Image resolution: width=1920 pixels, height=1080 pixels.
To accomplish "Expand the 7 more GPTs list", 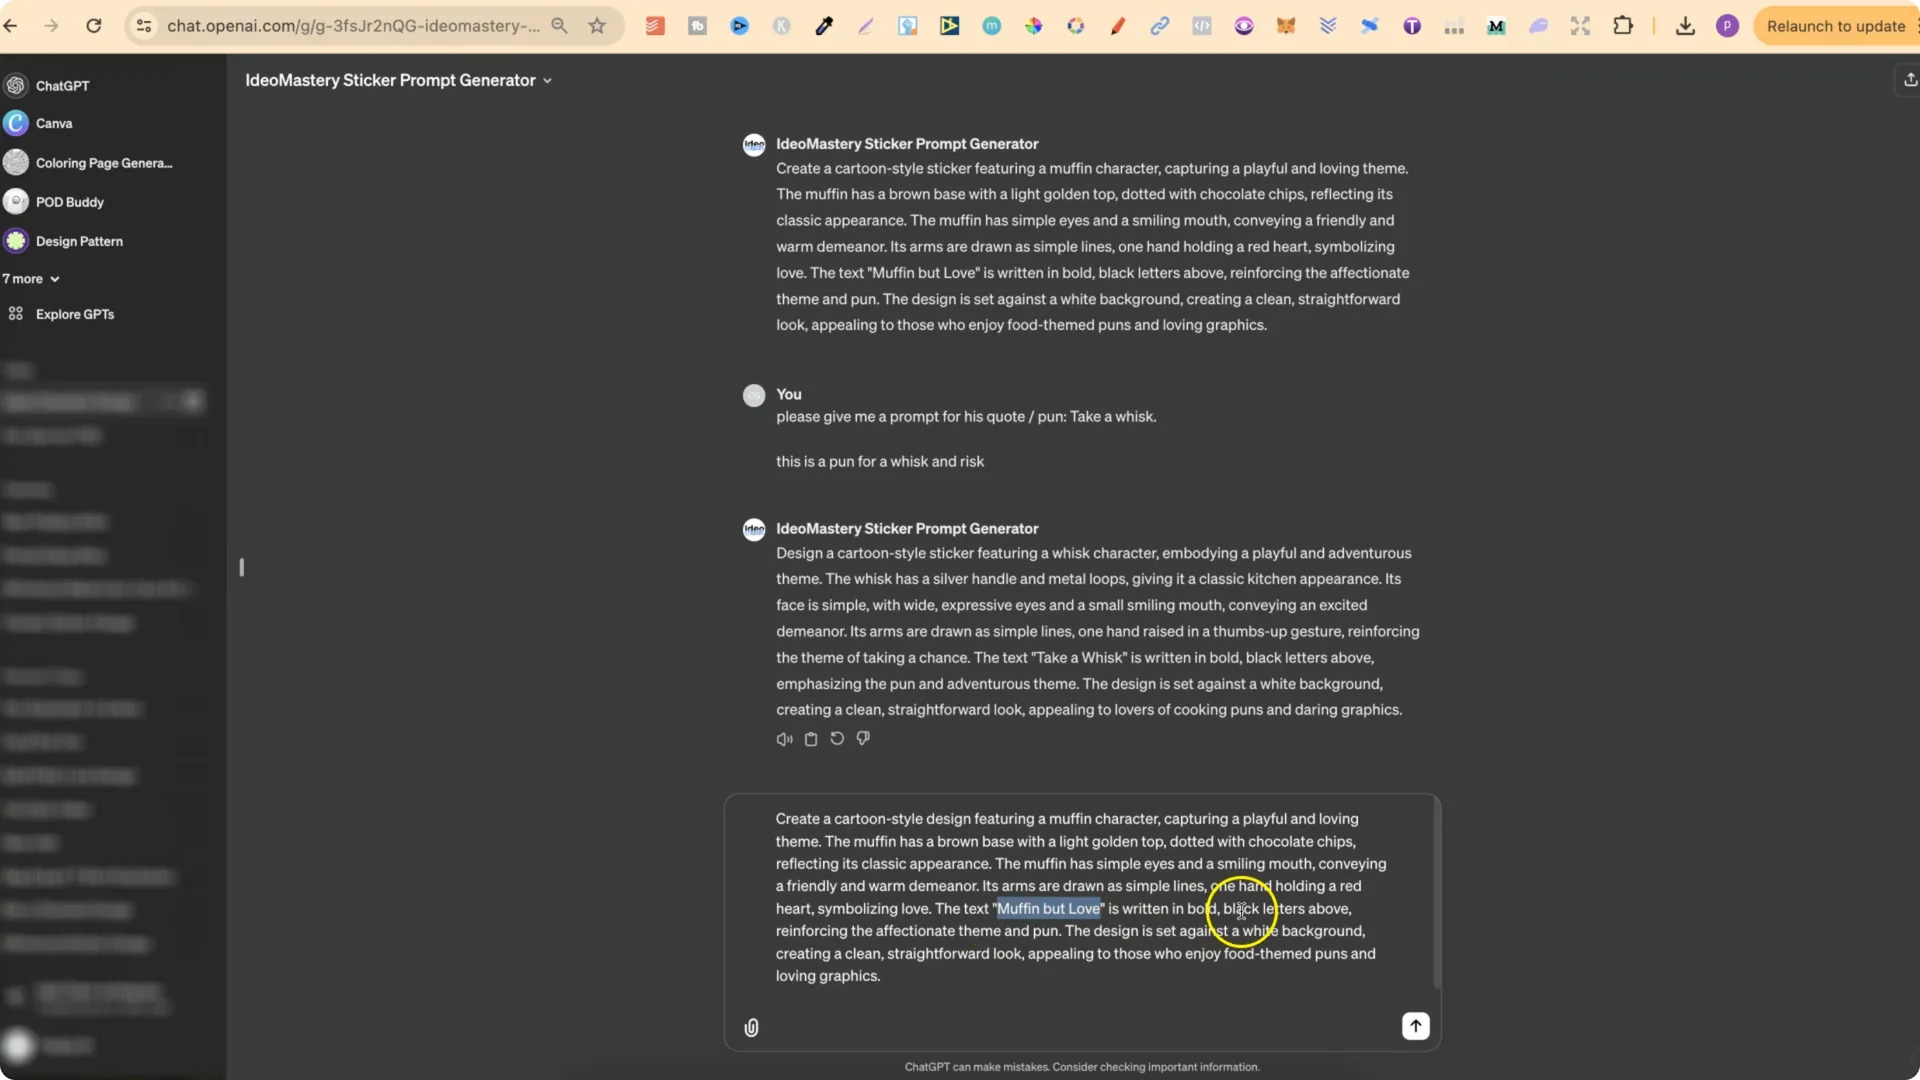I will (30, 279).
